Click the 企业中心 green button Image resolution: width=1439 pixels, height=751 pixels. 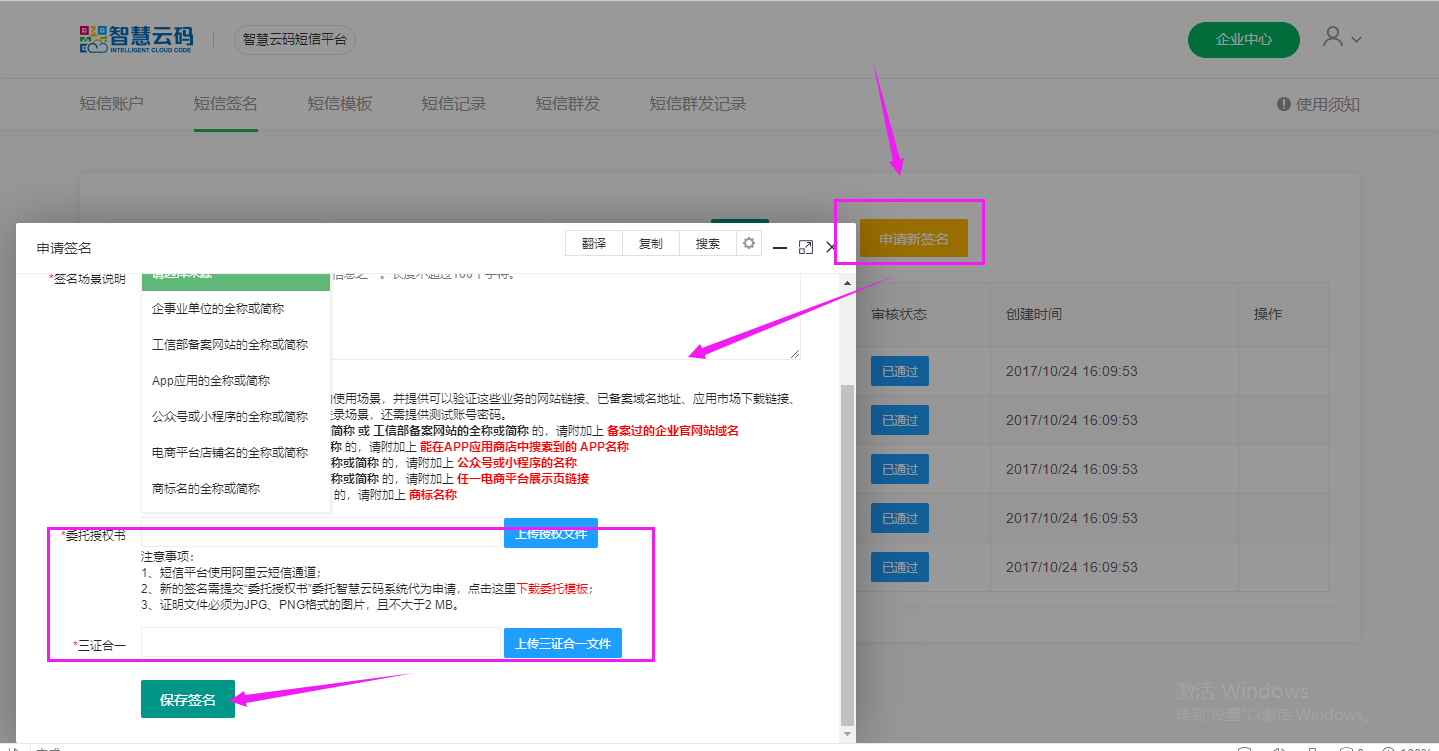pyautogui.click(x=1243, y=40)
